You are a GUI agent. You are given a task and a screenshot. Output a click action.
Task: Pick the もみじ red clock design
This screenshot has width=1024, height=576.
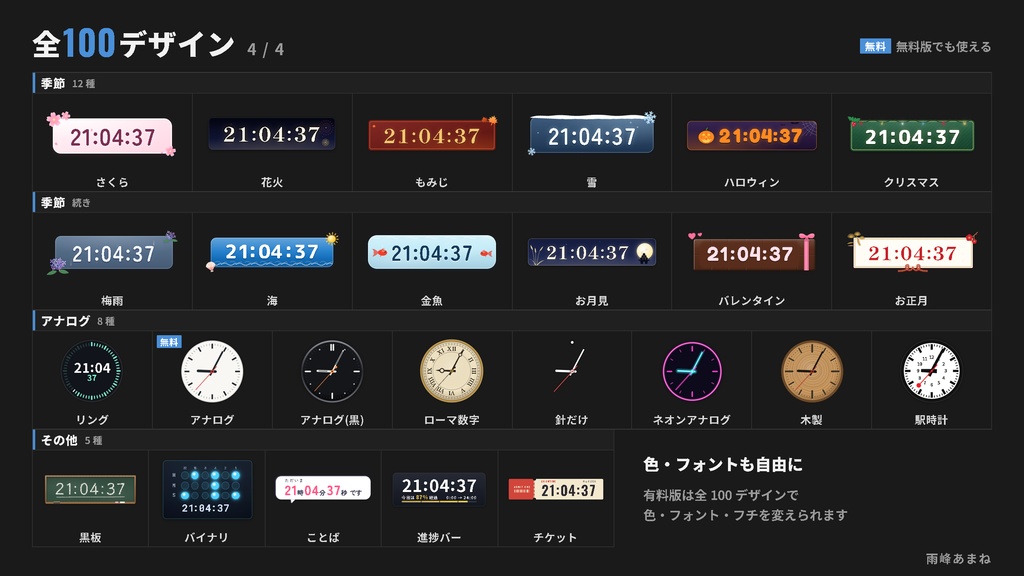point(432,135)
